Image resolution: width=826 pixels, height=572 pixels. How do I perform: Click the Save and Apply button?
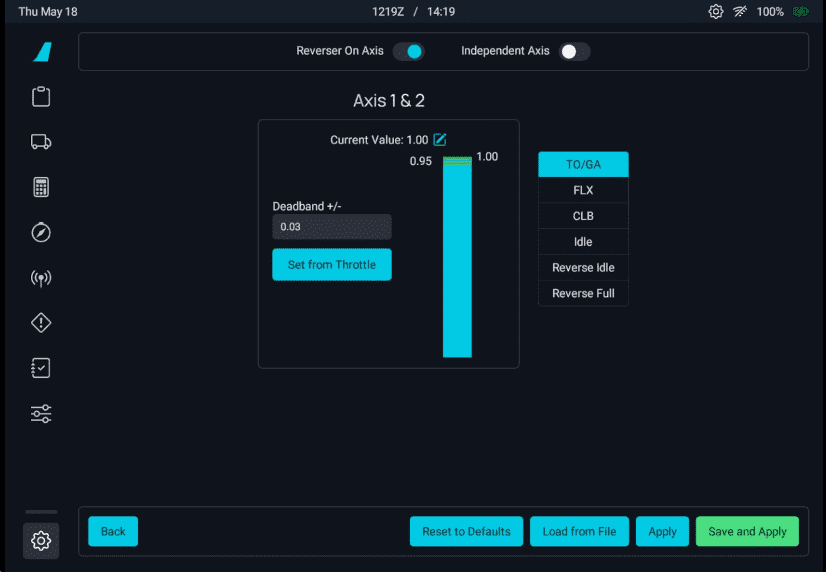coord(747,531)
